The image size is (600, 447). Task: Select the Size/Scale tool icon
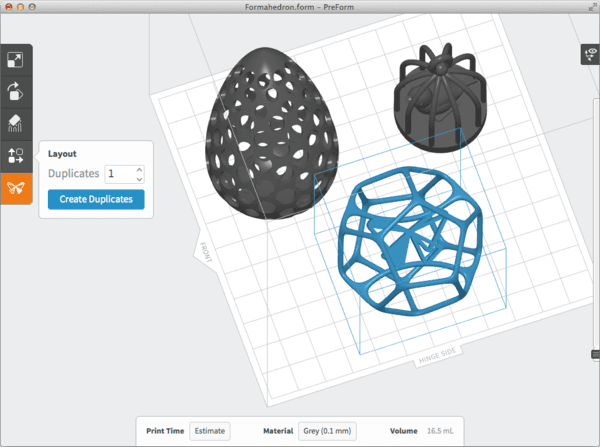16,60
